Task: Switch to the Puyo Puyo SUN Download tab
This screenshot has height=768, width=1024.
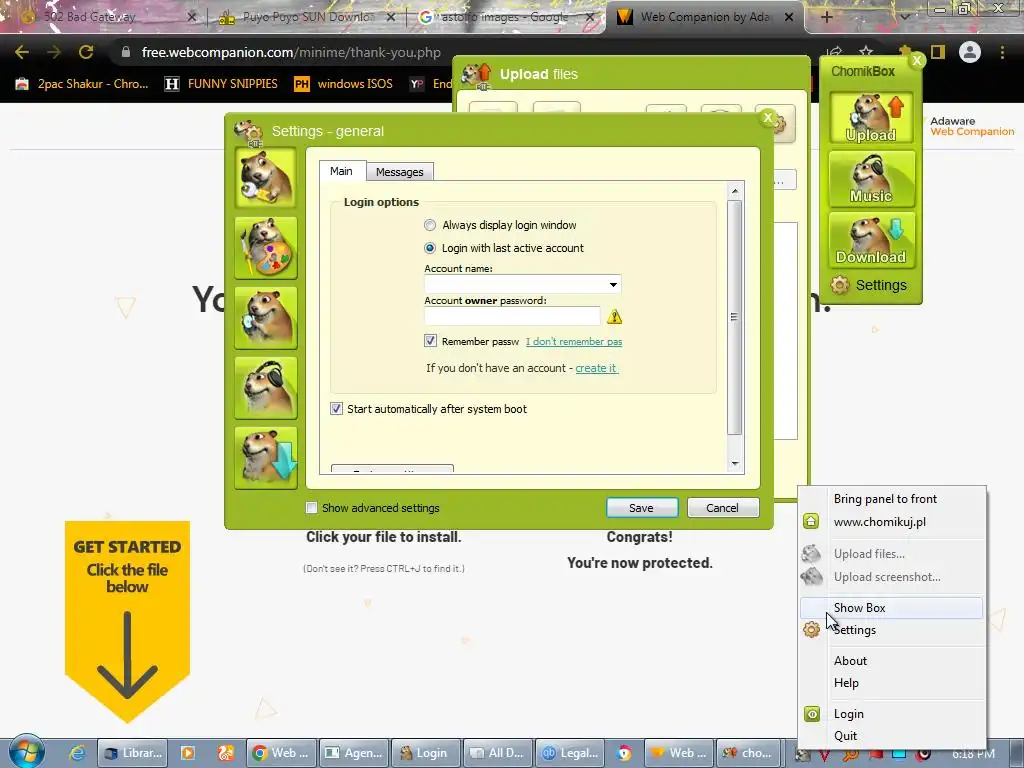Action: point(308,17)
